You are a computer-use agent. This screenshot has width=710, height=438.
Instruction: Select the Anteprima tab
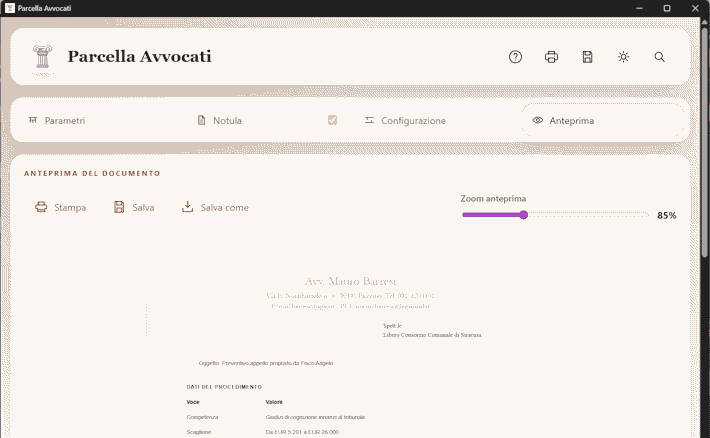click(x=603, y=120)
